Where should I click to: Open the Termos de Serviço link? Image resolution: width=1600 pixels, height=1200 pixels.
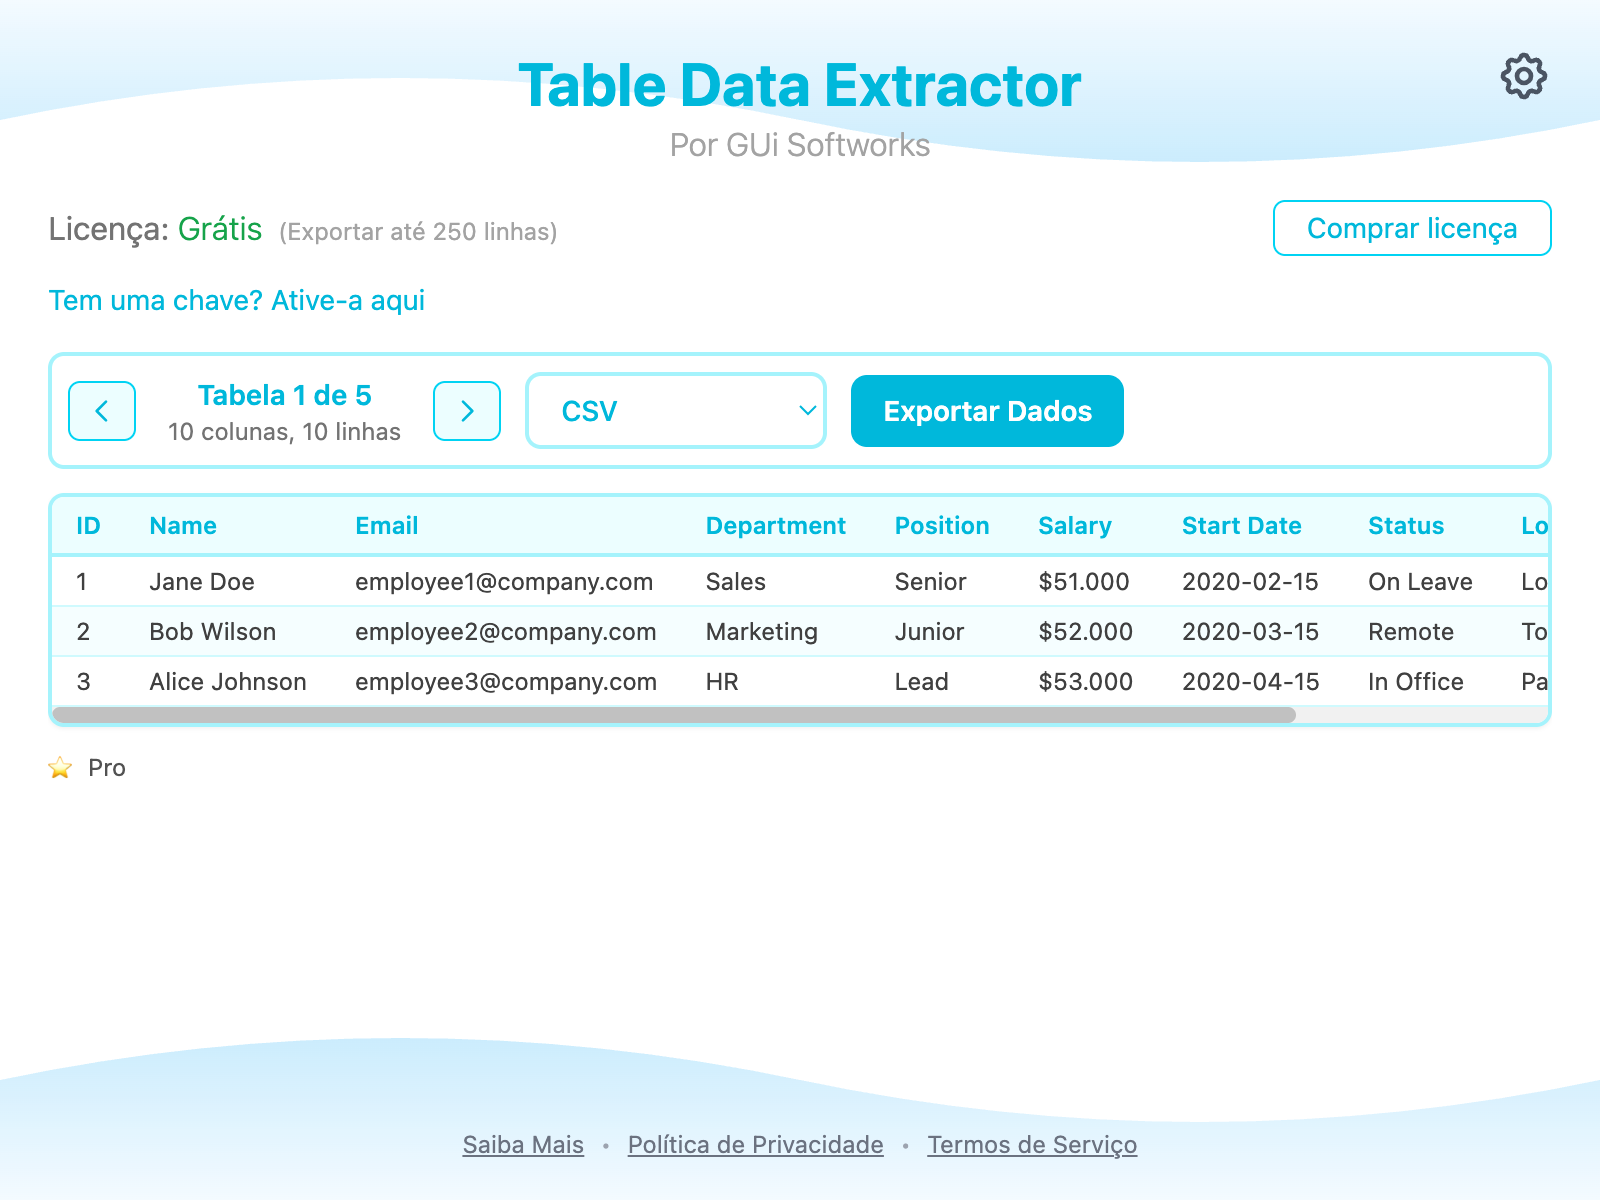coord(1031,1144)
